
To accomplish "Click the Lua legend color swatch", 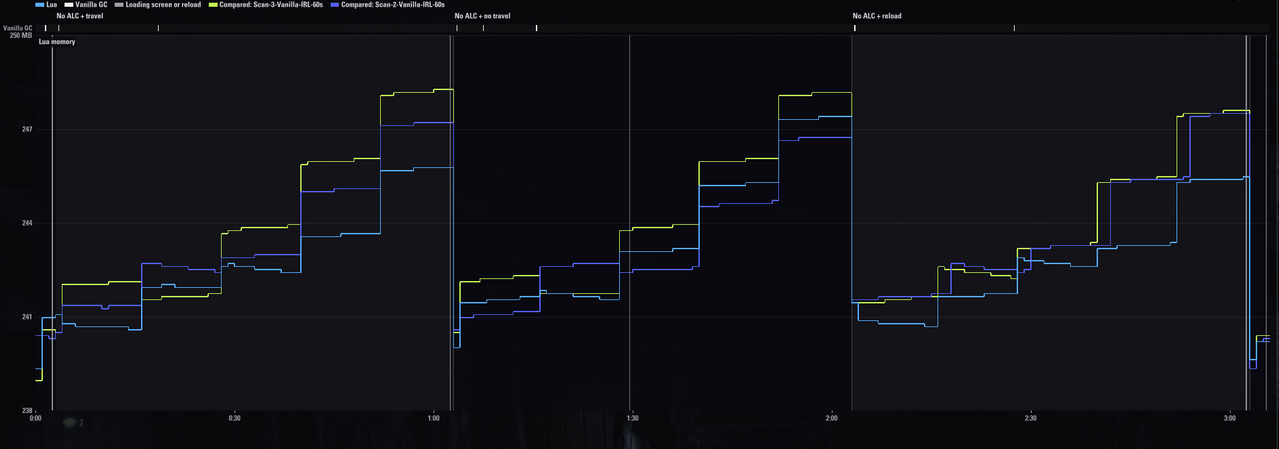I will point(40,5).
